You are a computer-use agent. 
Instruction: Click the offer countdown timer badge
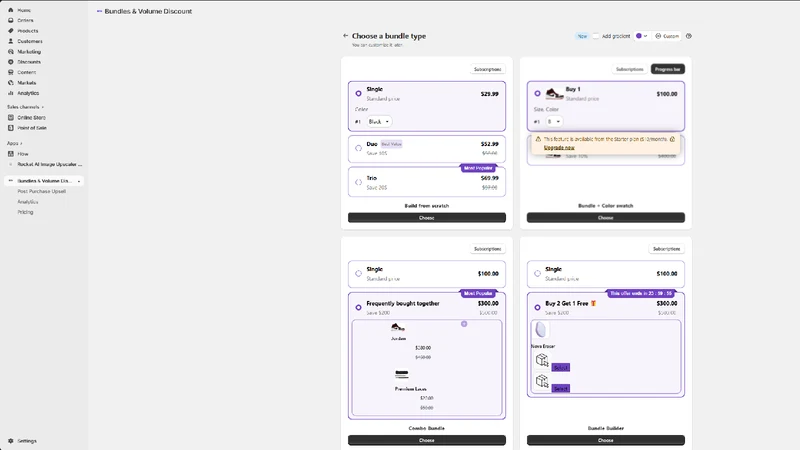(640, 293)
